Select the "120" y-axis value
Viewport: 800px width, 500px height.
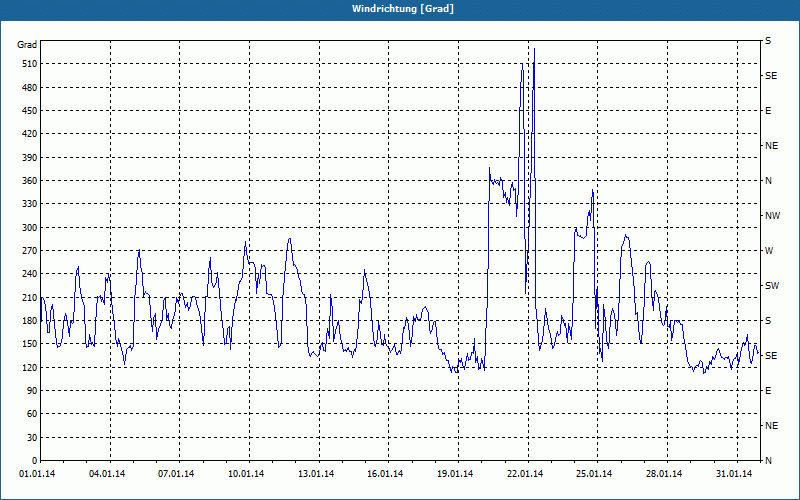click(31, 367)
